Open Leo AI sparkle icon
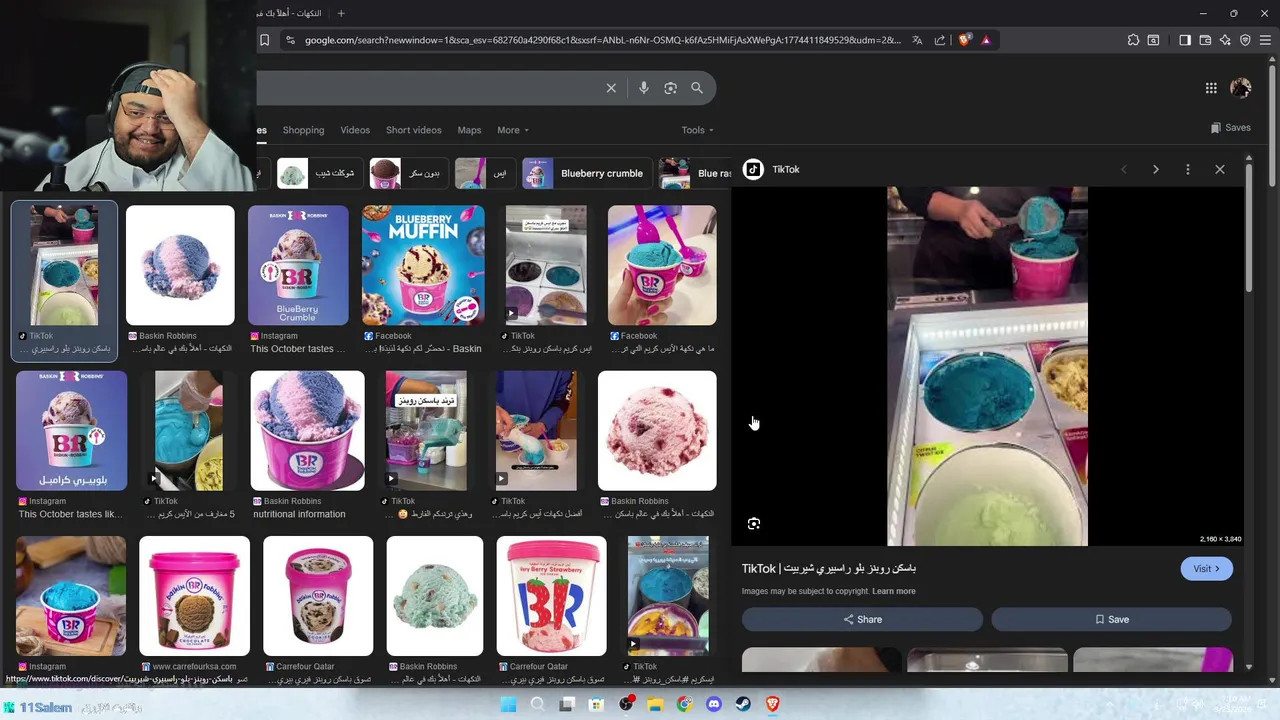This screenshot has height=720, width=1280. 1225,40
